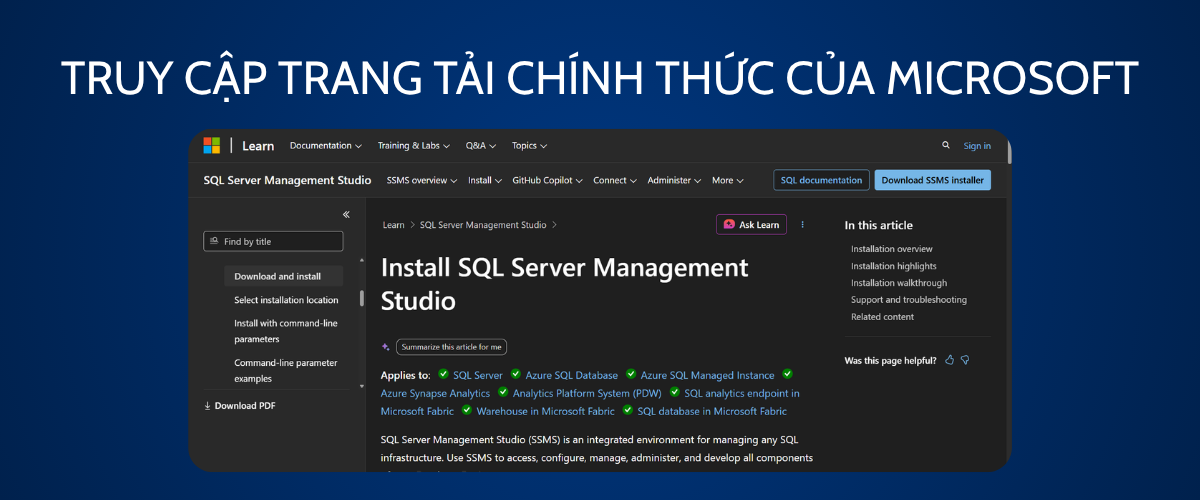
Task: Click the SQL Server Management Studio header title
Action: (287, 180)
